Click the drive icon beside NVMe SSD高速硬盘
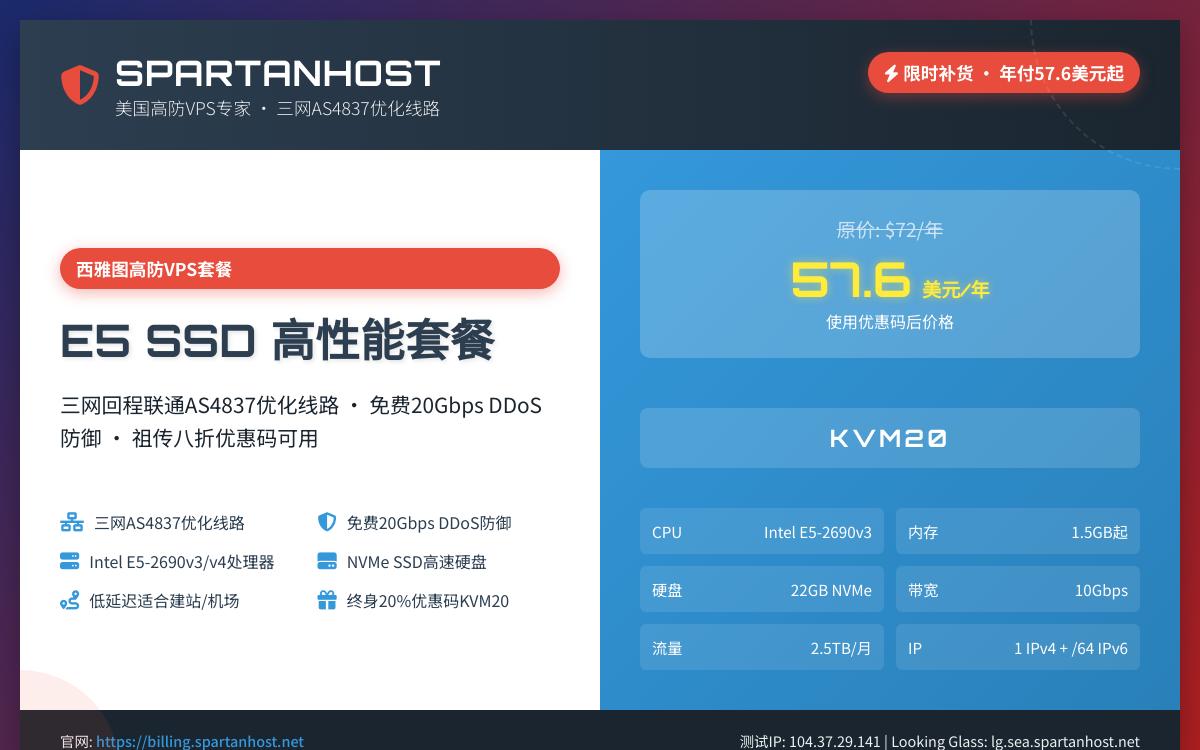Image resolution: width=1200 pixels, height=750 pixels. coord(327,561)
